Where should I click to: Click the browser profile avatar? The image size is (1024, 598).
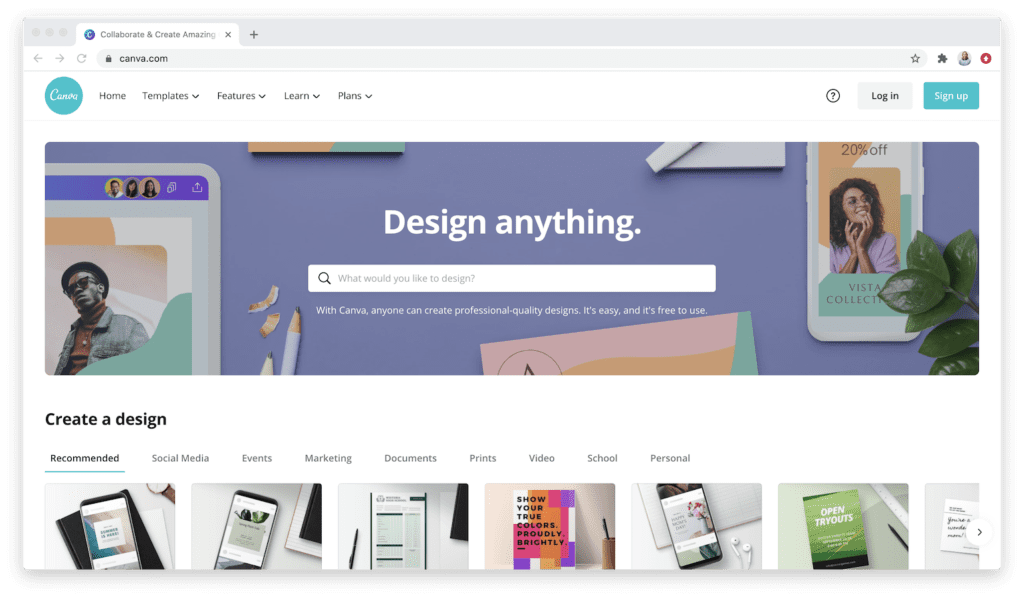[x=965, y=59]
